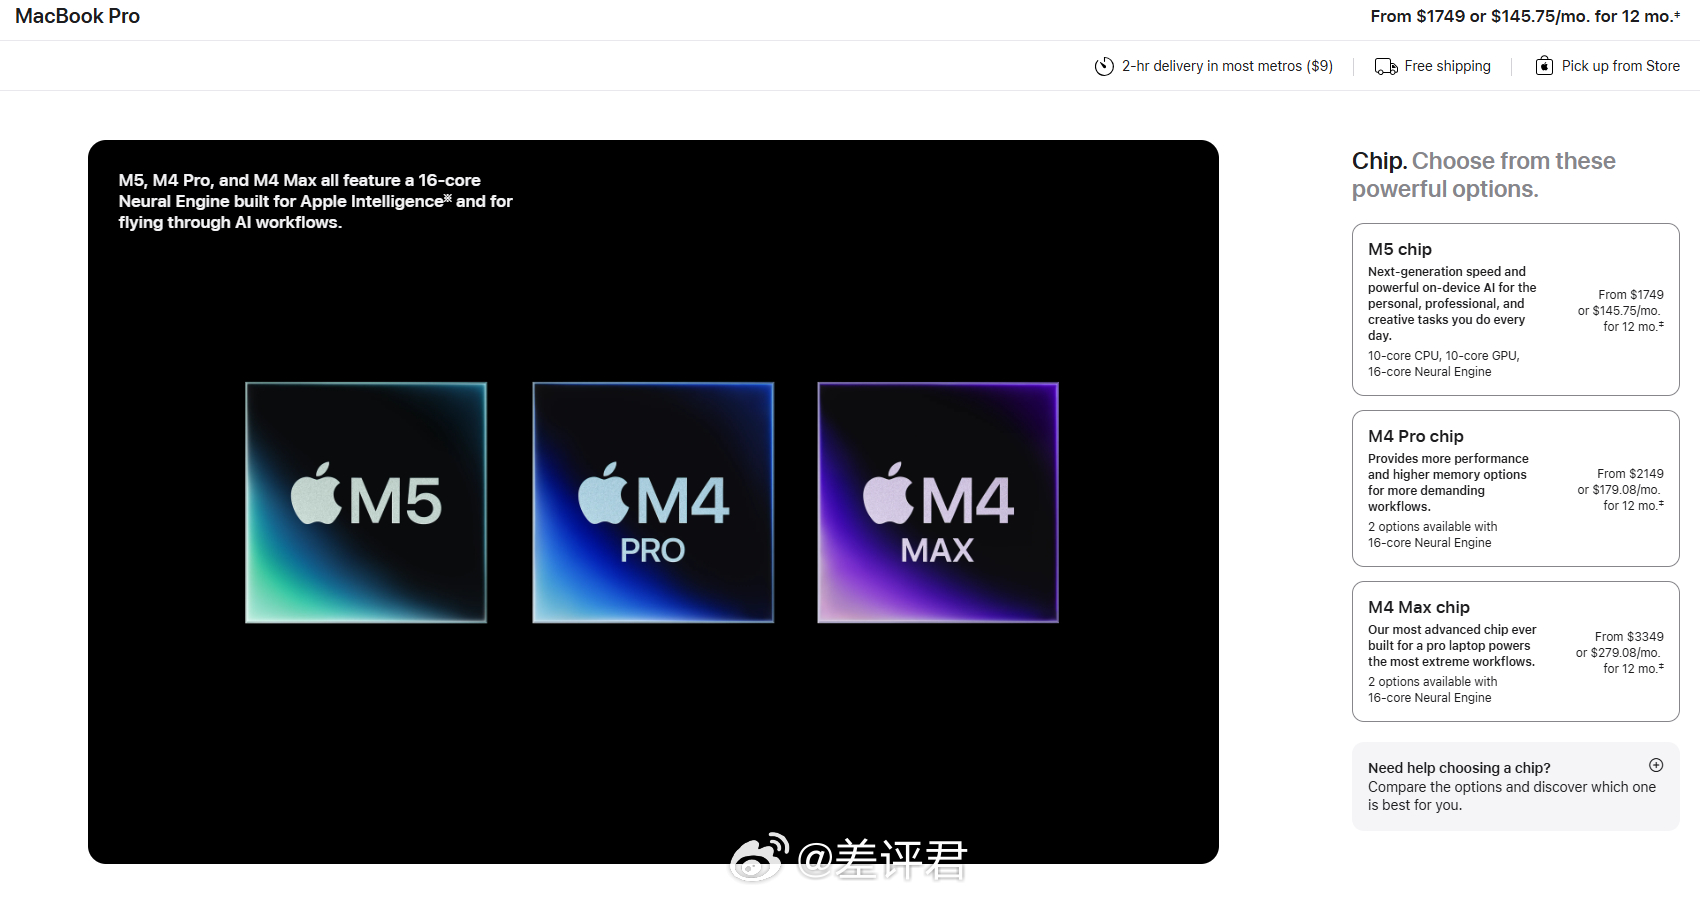Open the Free shipping link
The width and height of the screenshot is (1700, 899).
[x=1447, y=66]
